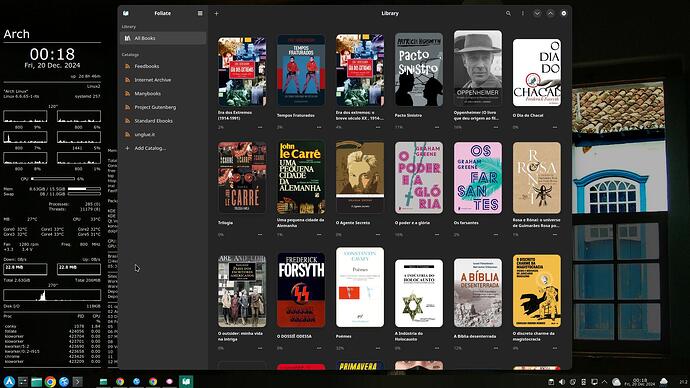Click title "O Agente Secreto"
Viewport: 690px width, 388px height.
pyautogui.click(x=353, y=223)
